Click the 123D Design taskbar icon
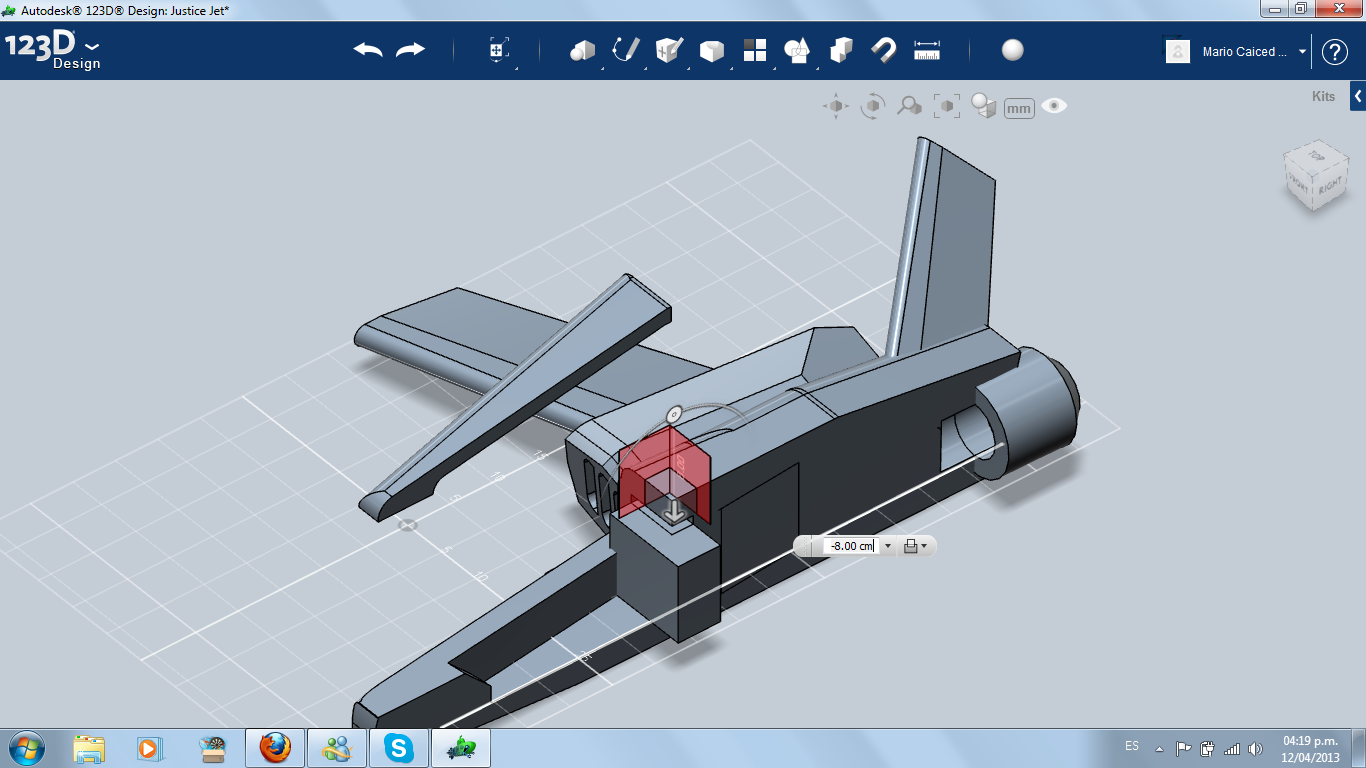Screen dimensions: 1366x768 tap(461, 748)
